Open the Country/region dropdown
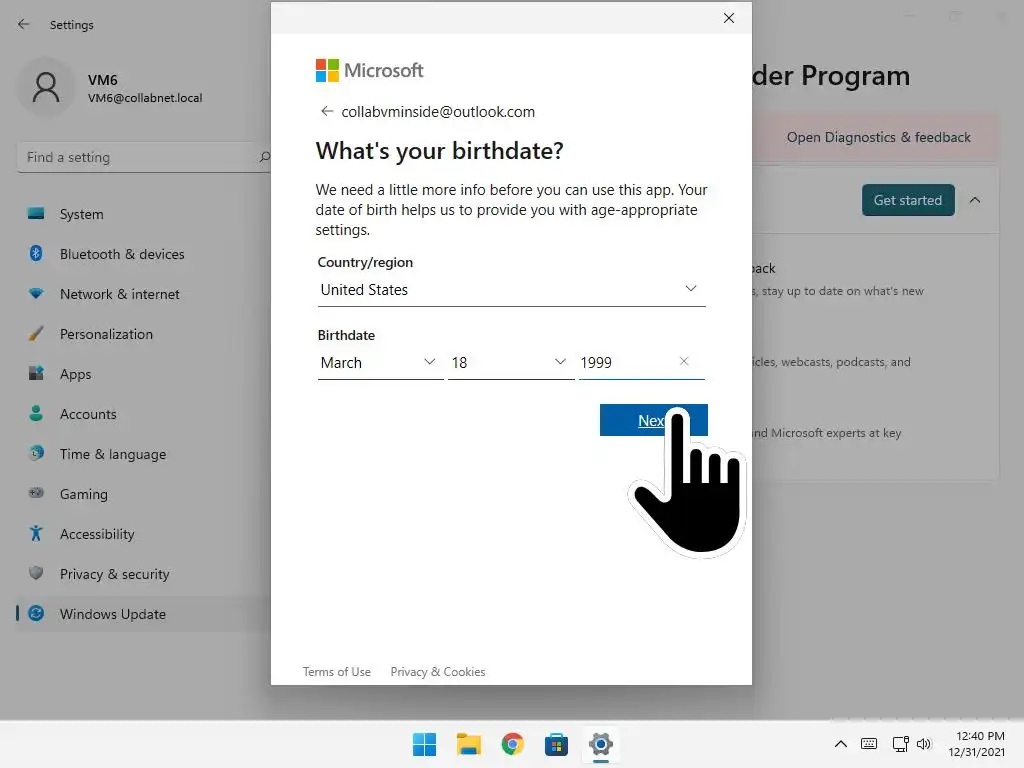The image size is (1024, 768). [511, 289]
